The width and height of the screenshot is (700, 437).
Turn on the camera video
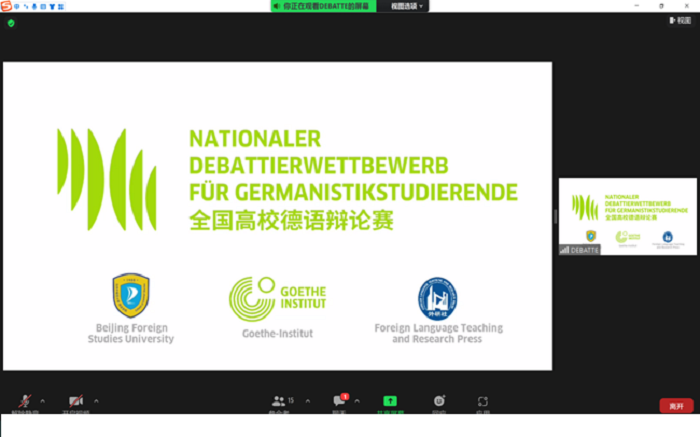coord(74,401)
